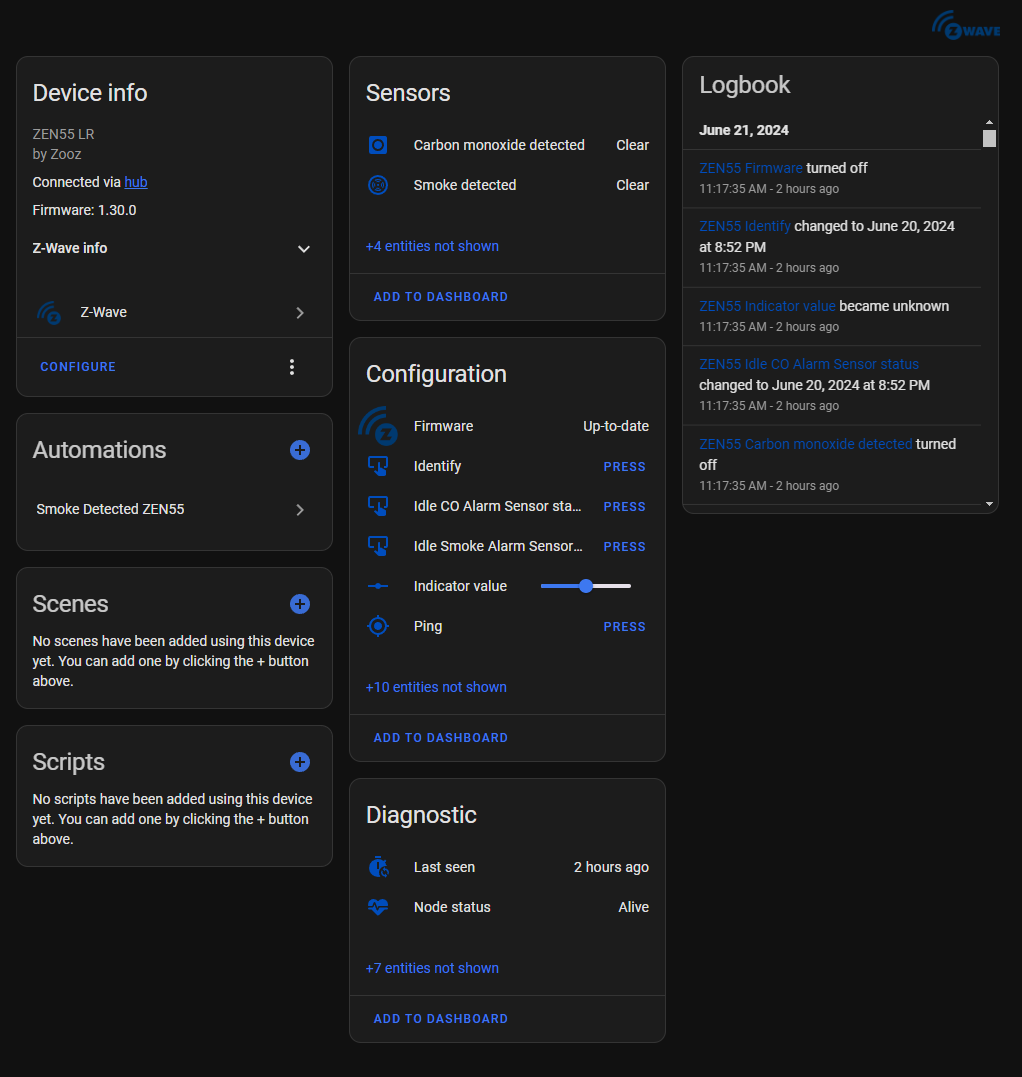Click the Smoke detected sensor icon
The image size is (1022, 1077).
click(x=378, y=185)
